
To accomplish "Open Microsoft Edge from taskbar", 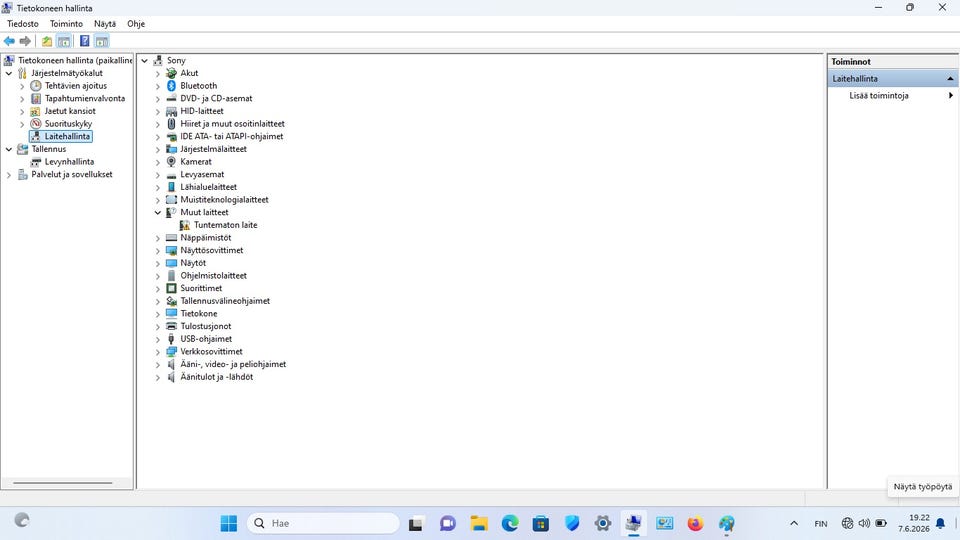I will coord(509,523).
